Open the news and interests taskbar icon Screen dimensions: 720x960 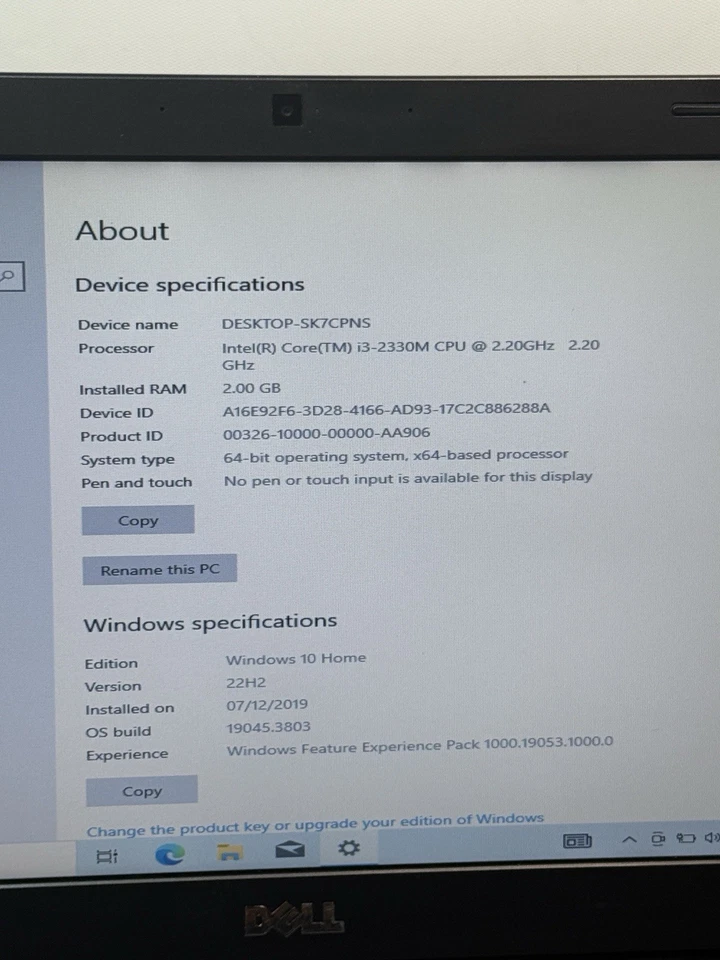577,841
